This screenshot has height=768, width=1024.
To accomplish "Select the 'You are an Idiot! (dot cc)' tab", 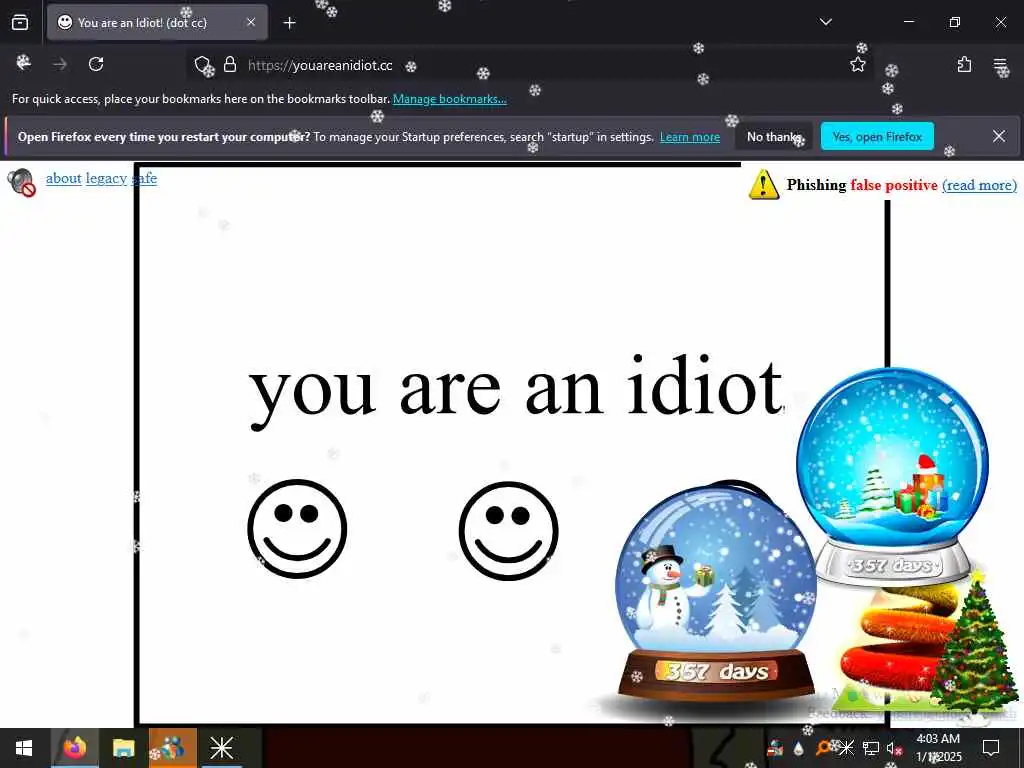I will pyautogui.click(x=157, y=23).
